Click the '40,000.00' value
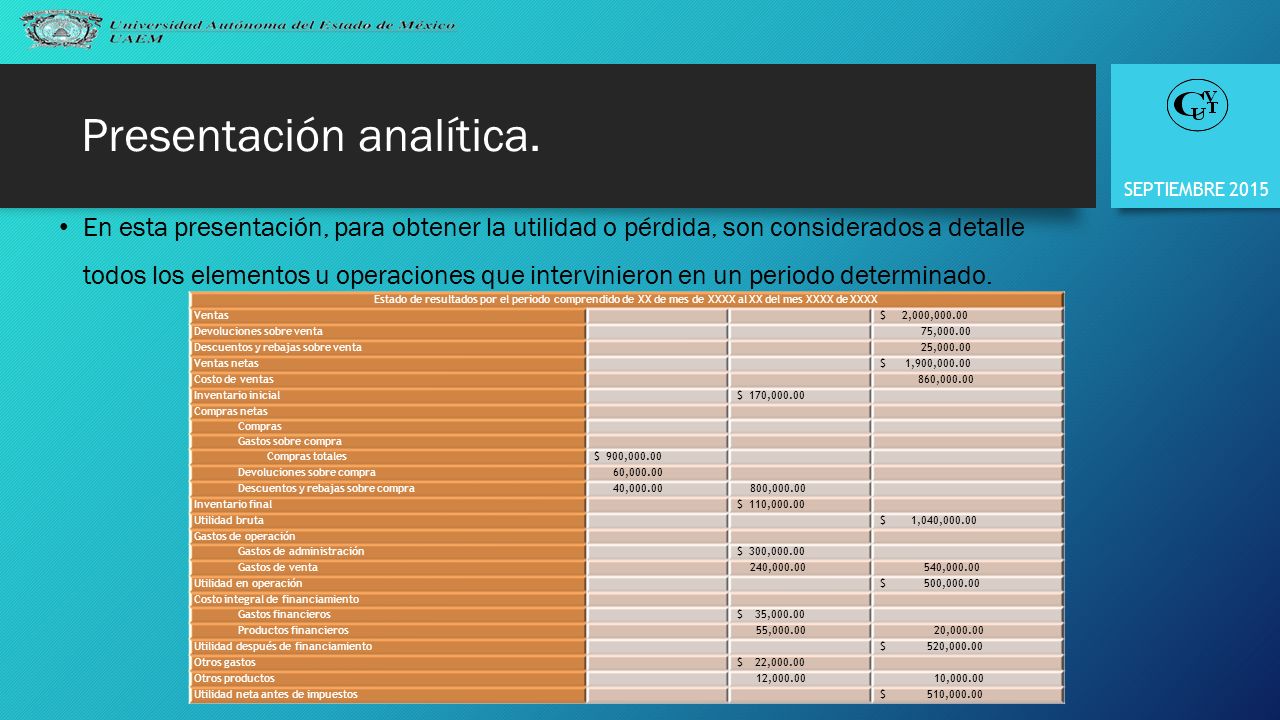 click(637, 488)
